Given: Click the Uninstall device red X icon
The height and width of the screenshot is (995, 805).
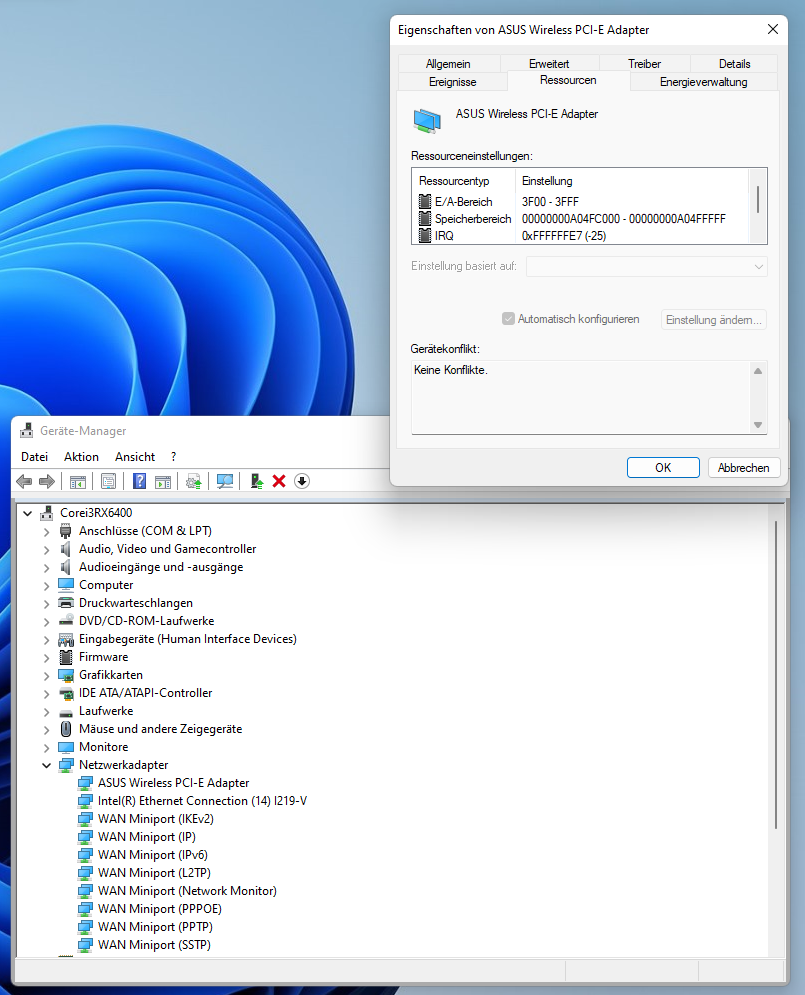Looking at the screenshot, I should [x=277, y=481].
